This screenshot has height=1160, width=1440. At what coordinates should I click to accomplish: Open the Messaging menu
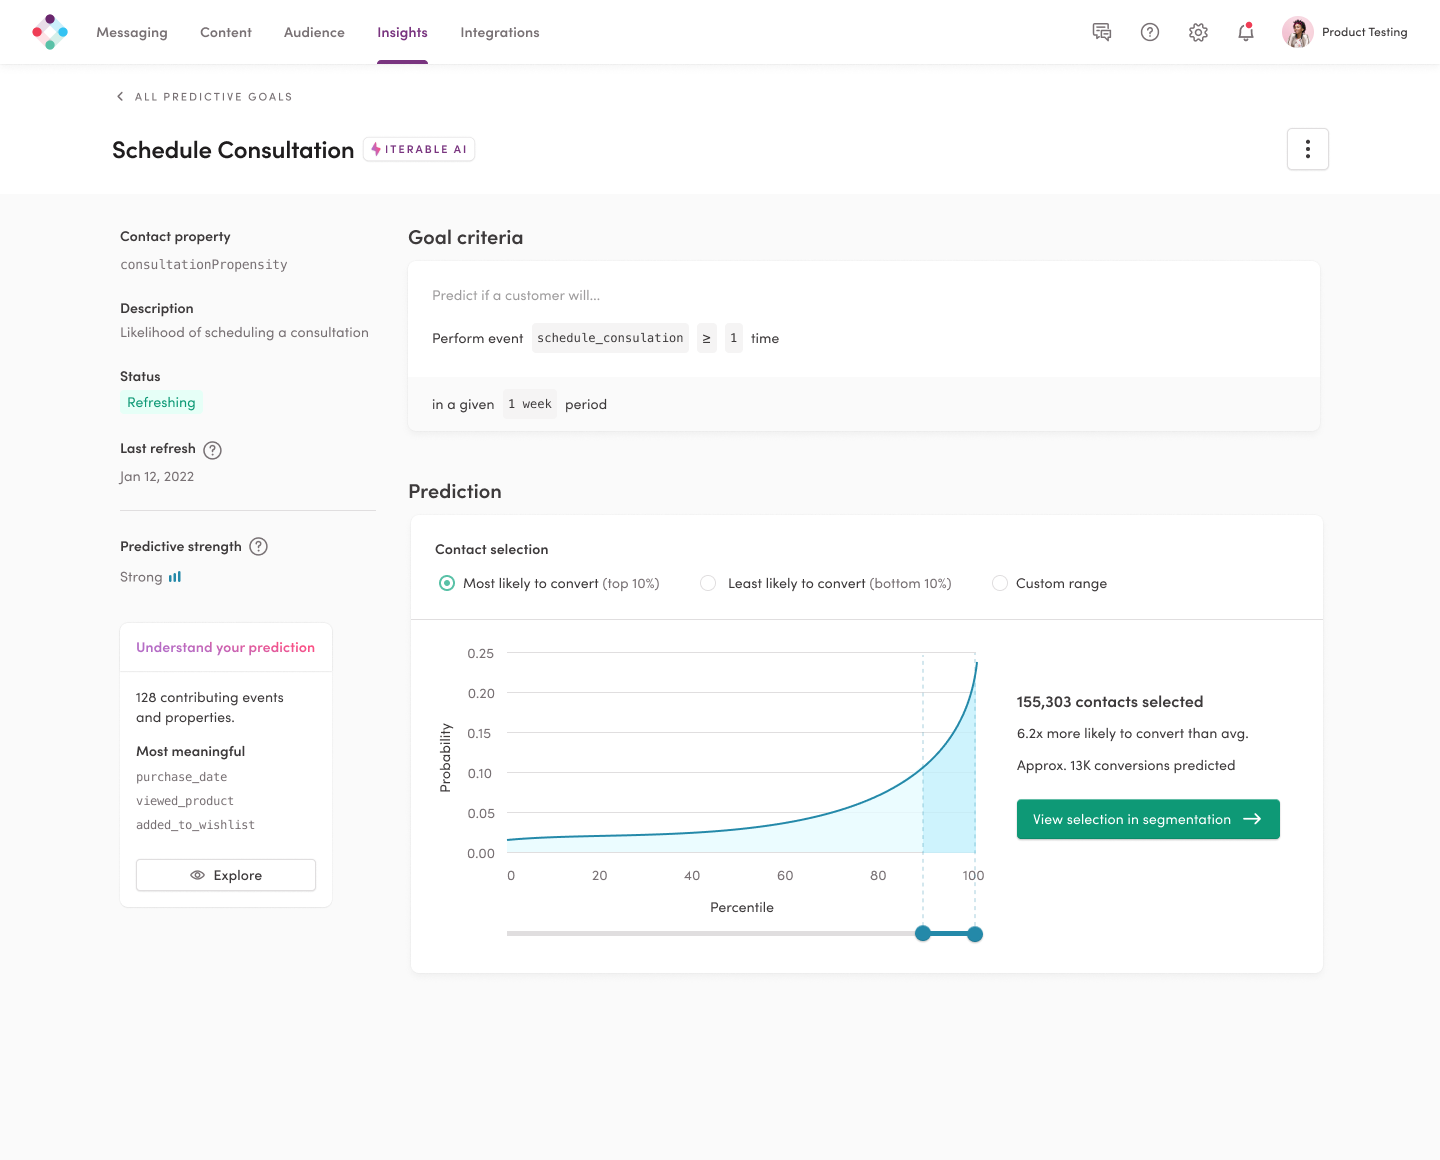click(132, 32)
